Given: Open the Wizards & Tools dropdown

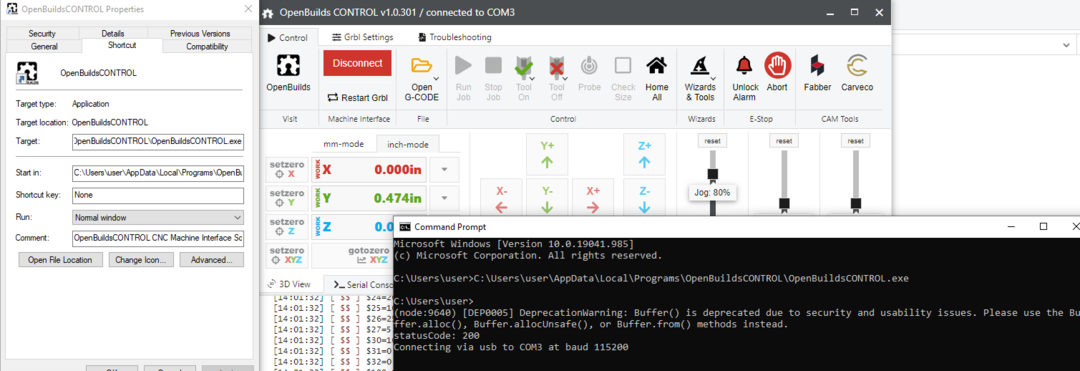Looking at the screenshot, I should (700, 76).
